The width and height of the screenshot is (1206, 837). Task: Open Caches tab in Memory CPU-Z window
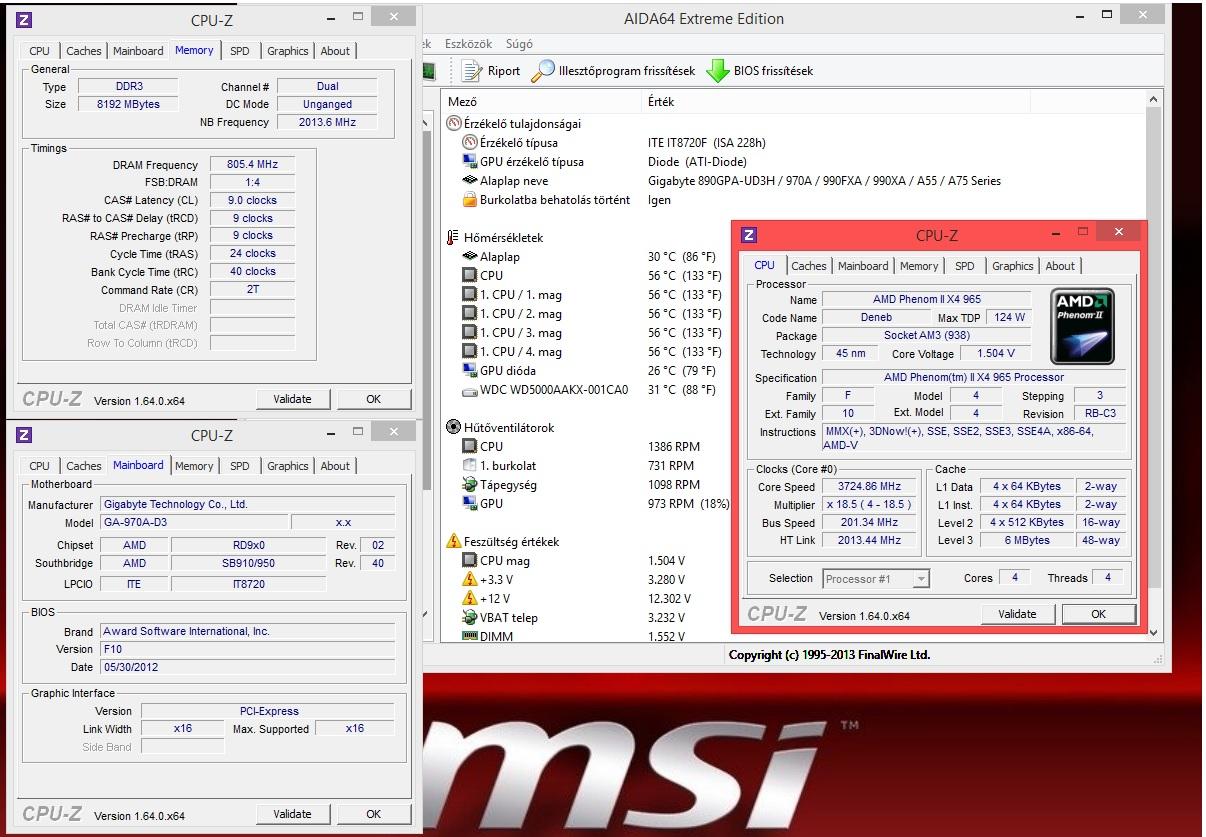[84, 51]
